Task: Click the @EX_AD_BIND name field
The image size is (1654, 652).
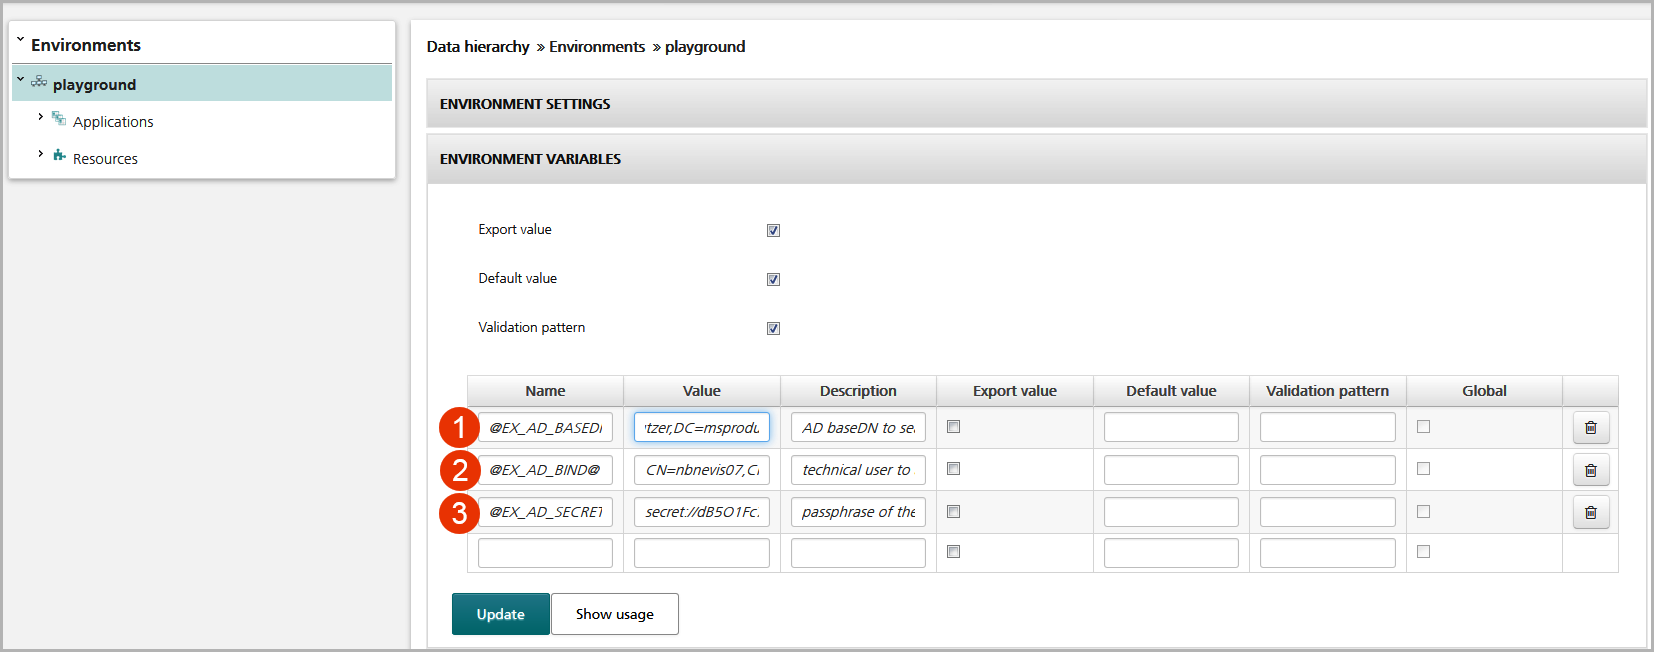Action: tap(545, 470)
